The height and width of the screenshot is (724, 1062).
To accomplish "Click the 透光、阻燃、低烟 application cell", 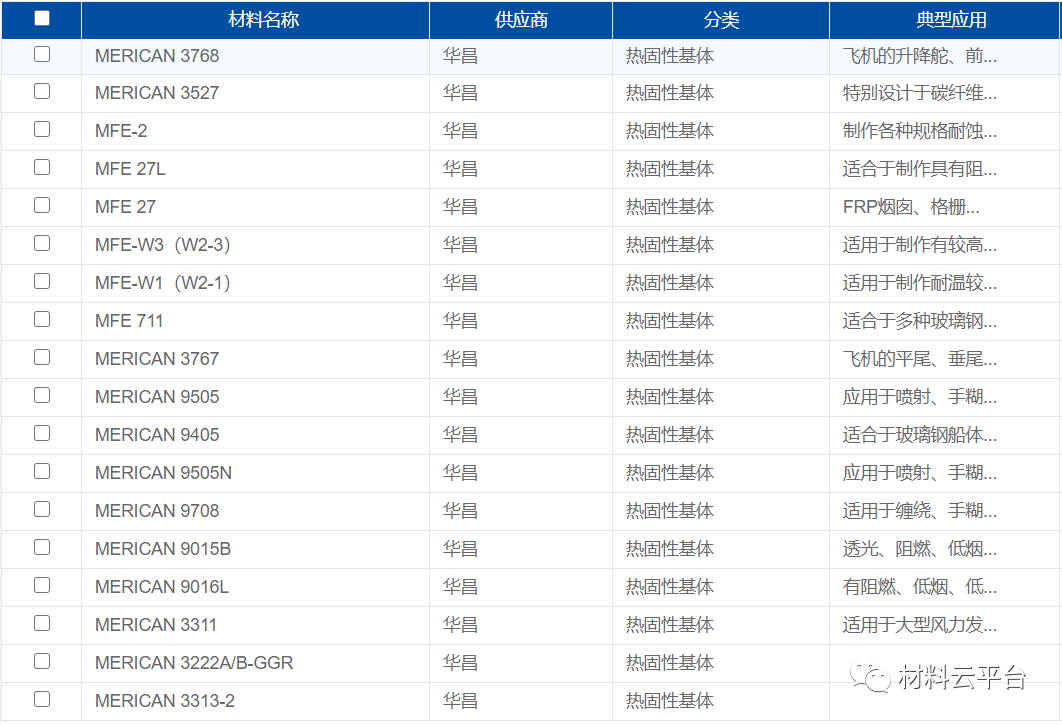I will (919, 549).
